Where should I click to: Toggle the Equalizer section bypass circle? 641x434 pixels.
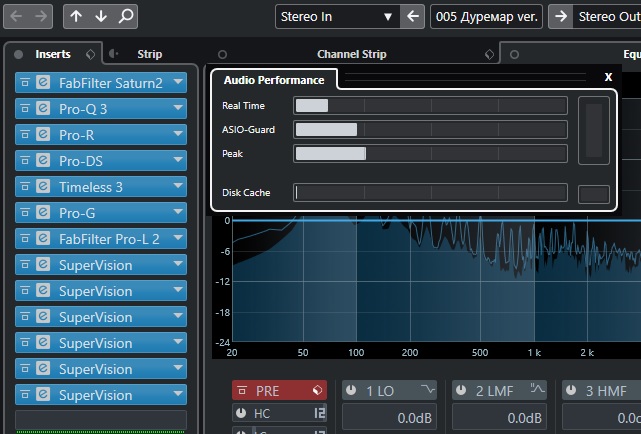pyautogui.click(x=514, y=54)
